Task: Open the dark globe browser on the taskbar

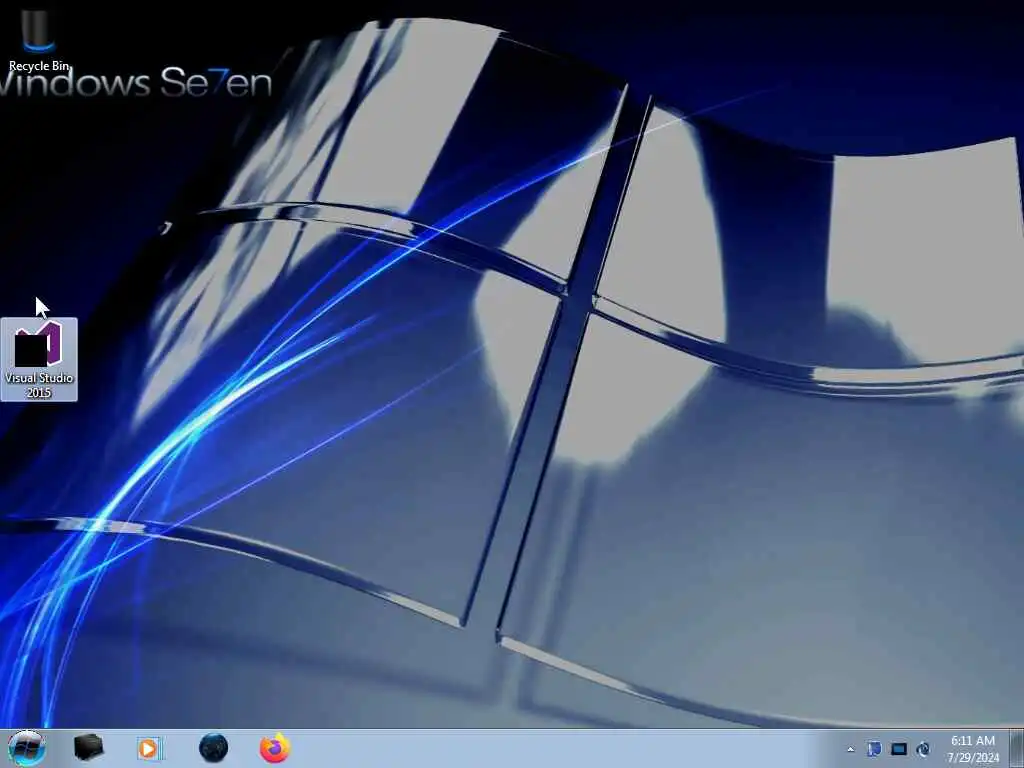Action: 214,748
